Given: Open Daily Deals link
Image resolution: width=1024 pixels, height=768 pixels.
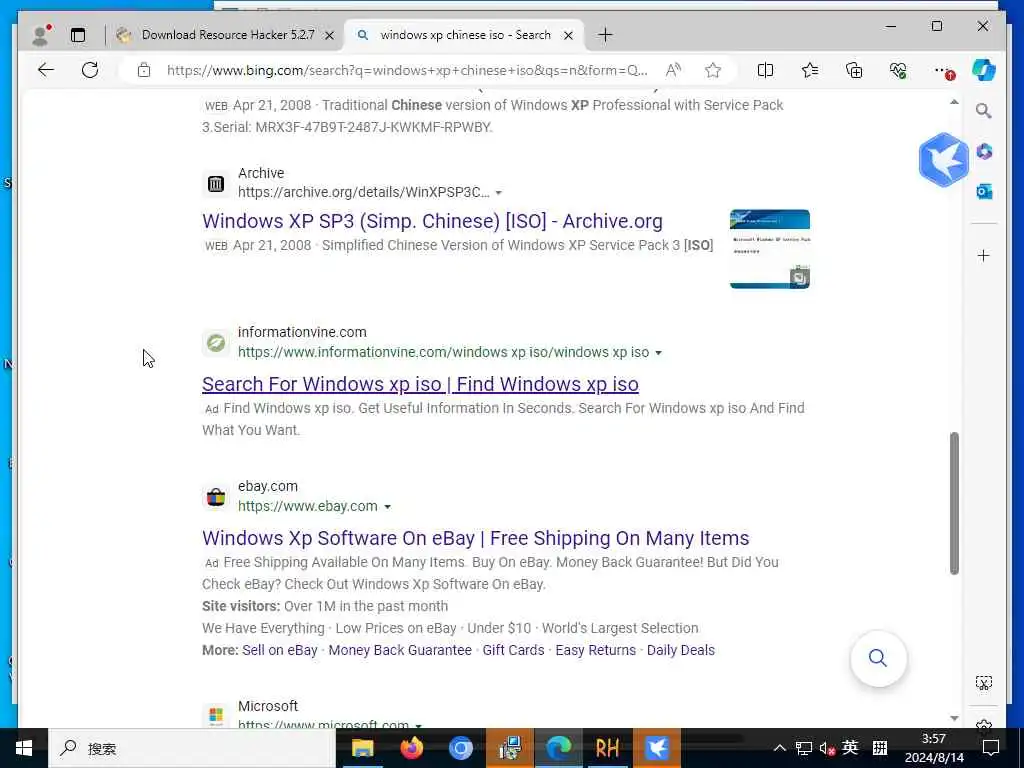Looking at the screenshot, I should [680, 650].
